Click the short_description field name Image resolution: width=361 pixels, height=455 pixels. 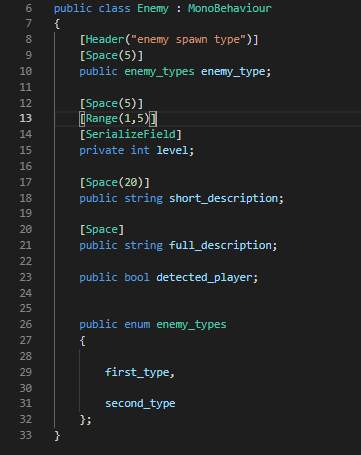223,198
